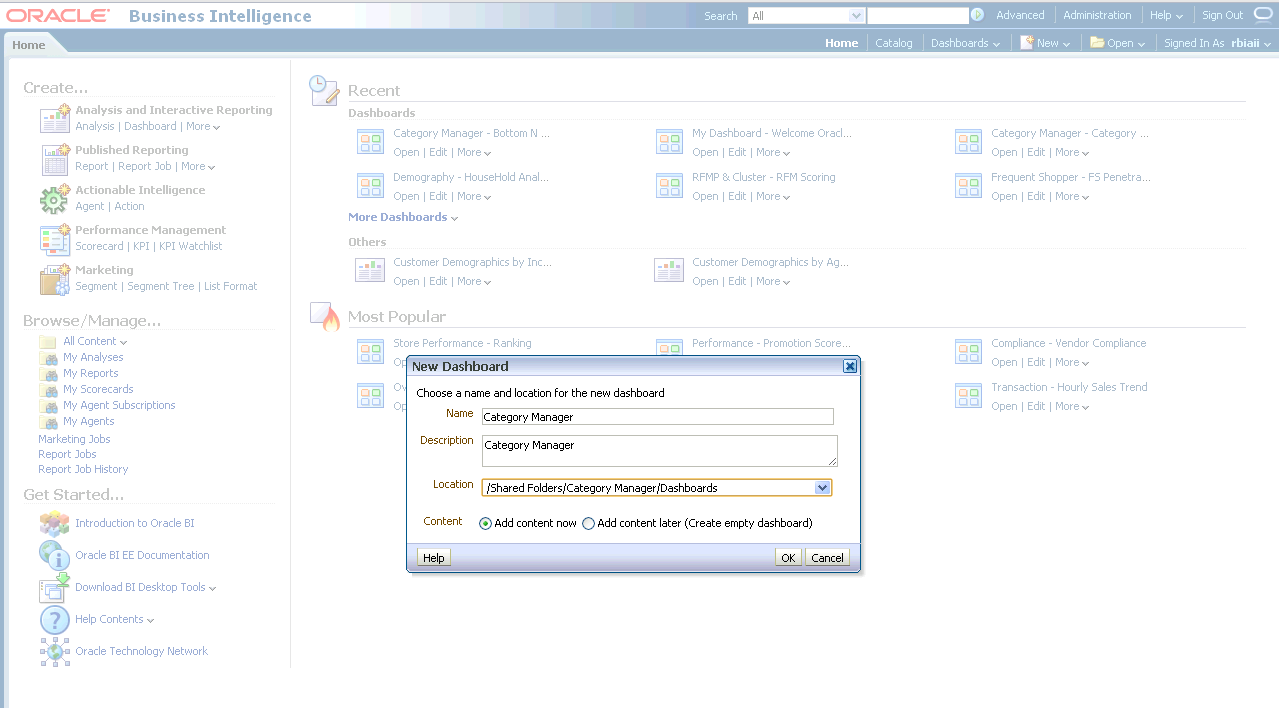Click the Oracle Technology Network icon
Viewport: 1279px width, 708px height.
(54, 651)
